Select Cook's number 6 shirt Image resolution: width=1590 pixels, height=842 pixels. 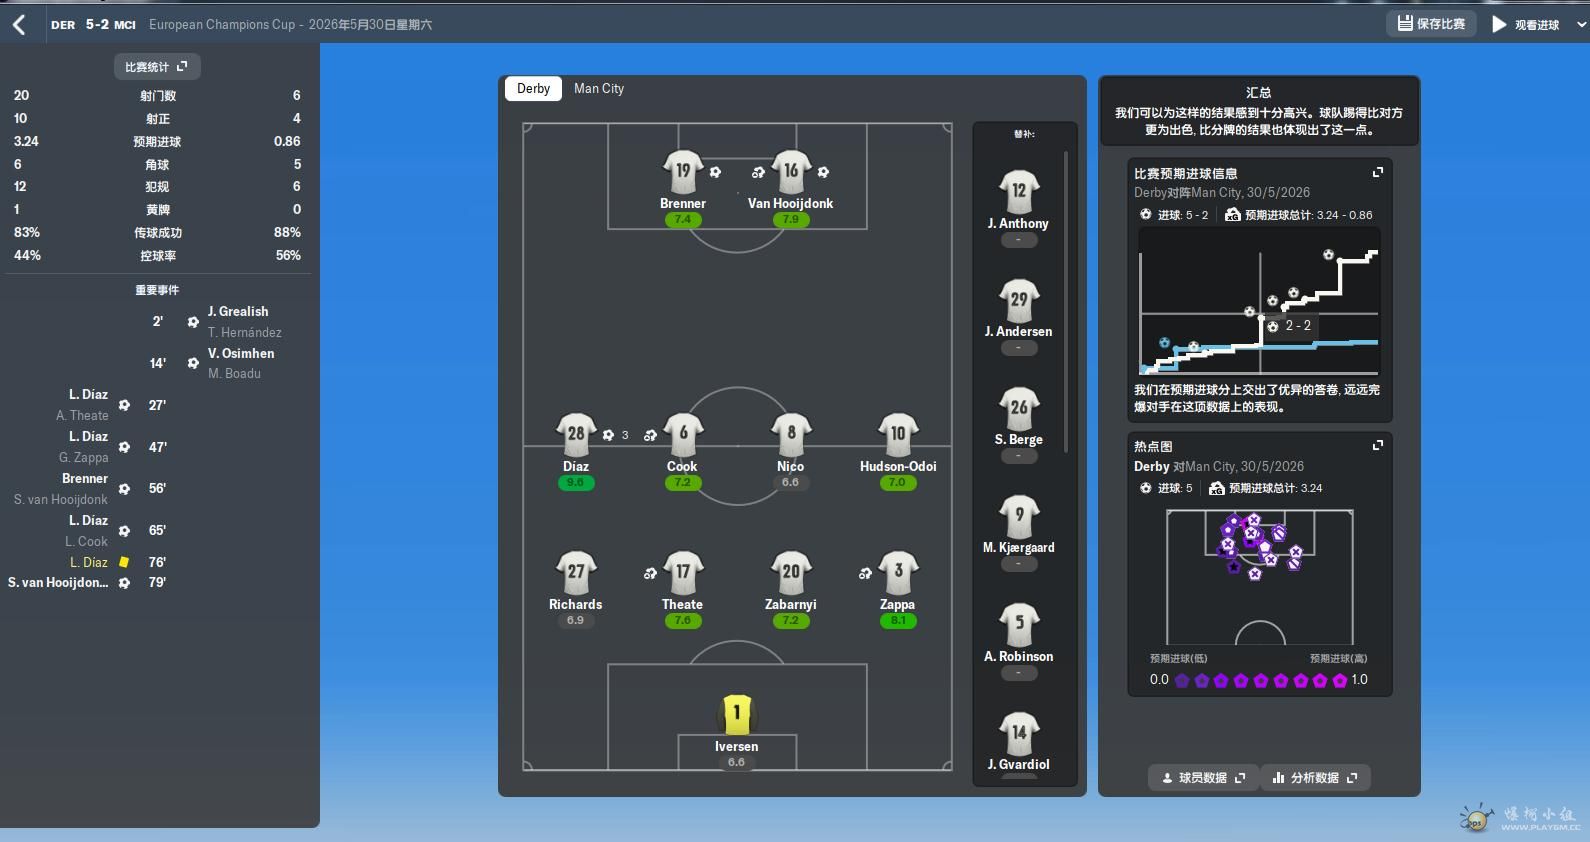[x=683, y=434]
